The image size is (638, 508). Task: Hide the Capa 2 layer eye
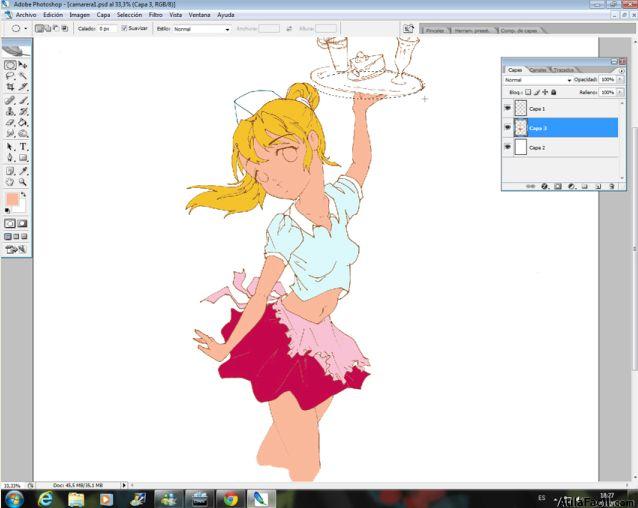click(507, 147)
